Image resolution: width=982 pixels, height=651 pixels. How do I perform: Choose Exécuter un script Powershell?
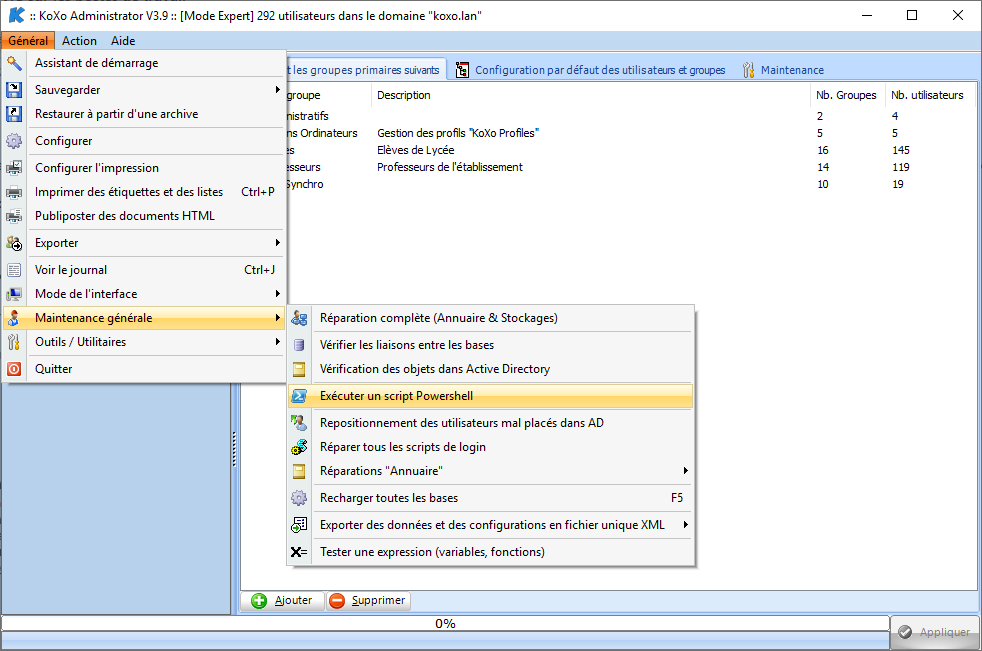coord(491,396)
